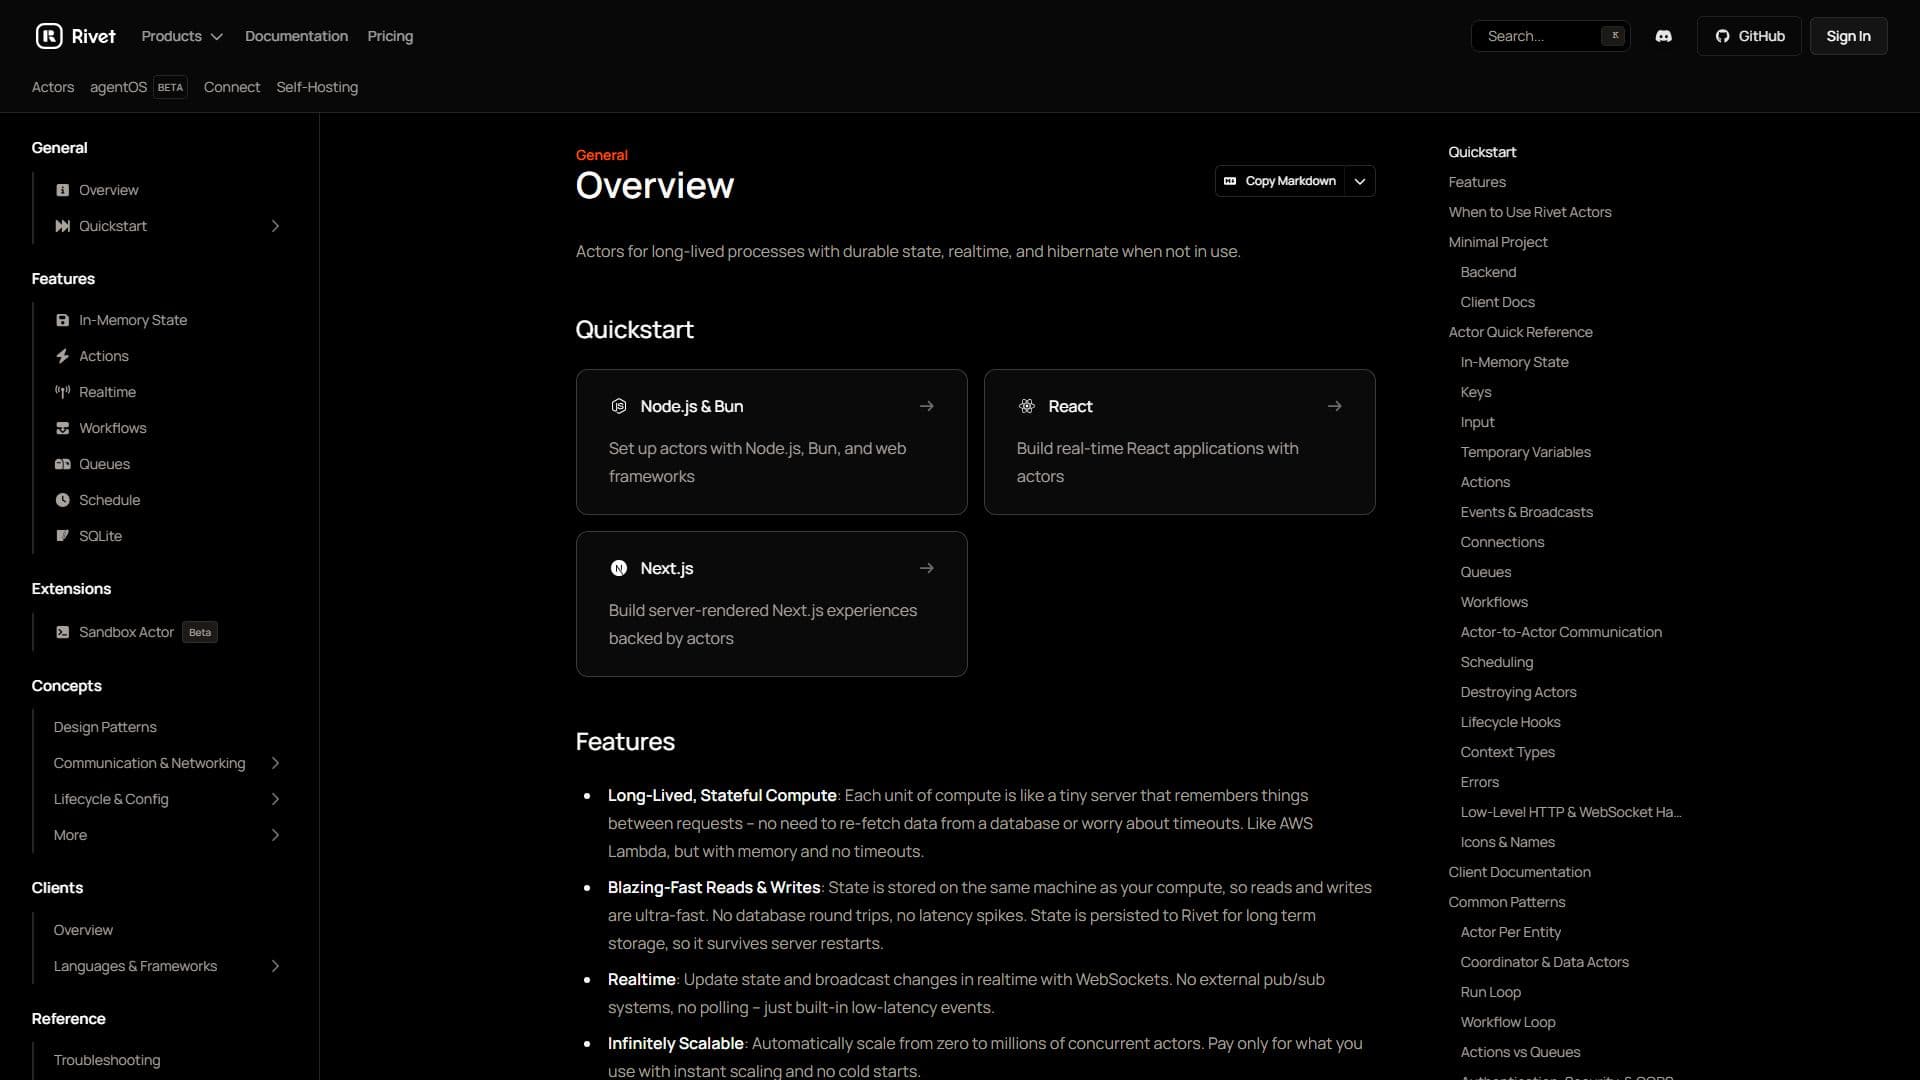Open the Pricing nav item
1920x1080 pixels.
390,36
